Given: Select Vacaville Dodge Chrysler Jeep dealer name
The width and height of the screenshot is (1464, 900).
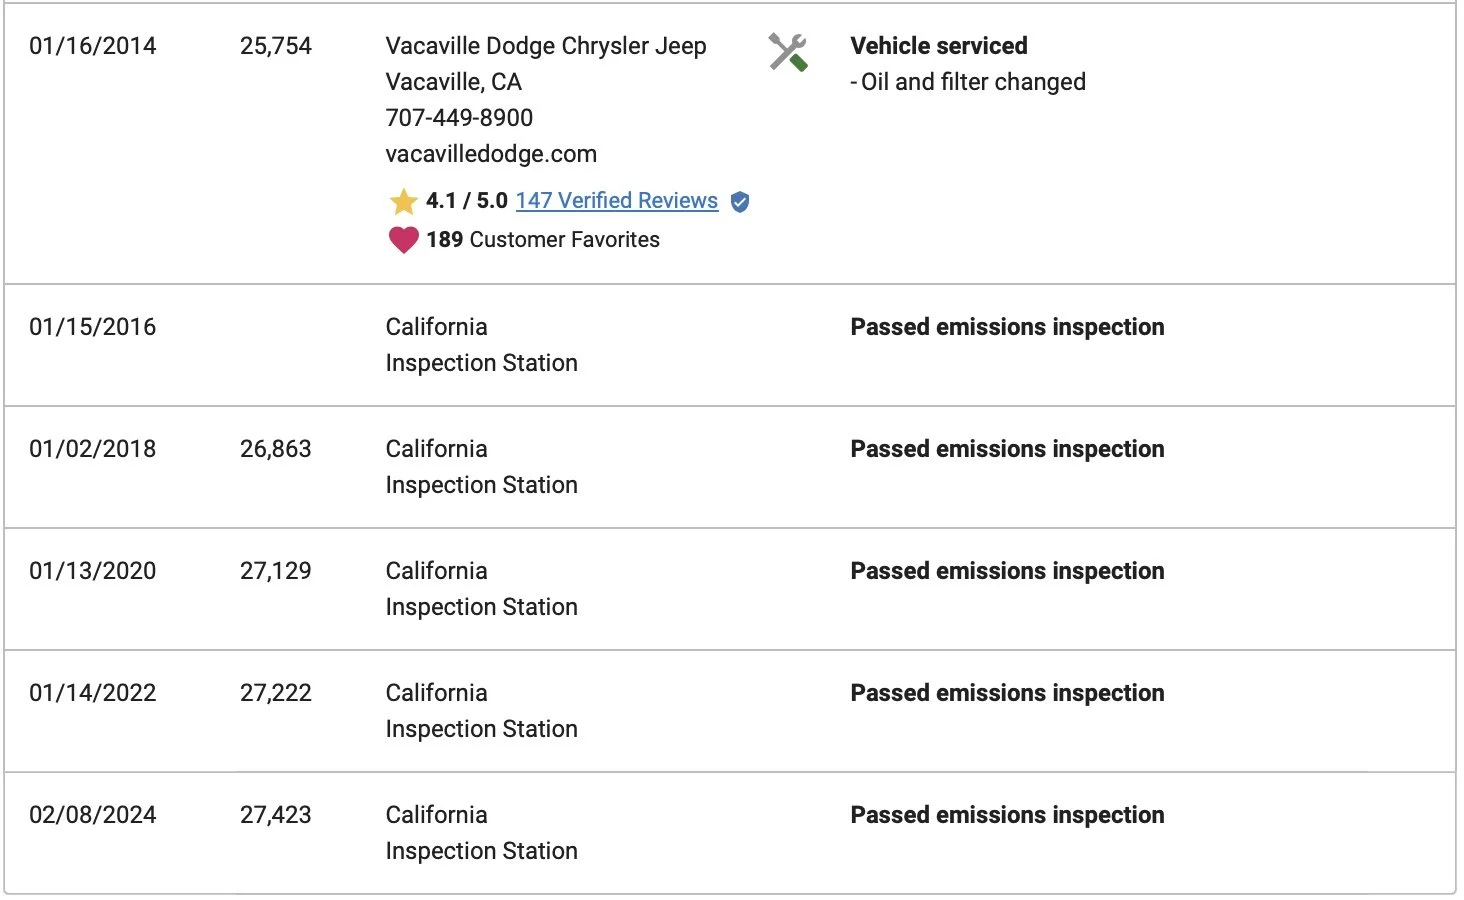Looking at the screenshot, I should pos(546,46).
